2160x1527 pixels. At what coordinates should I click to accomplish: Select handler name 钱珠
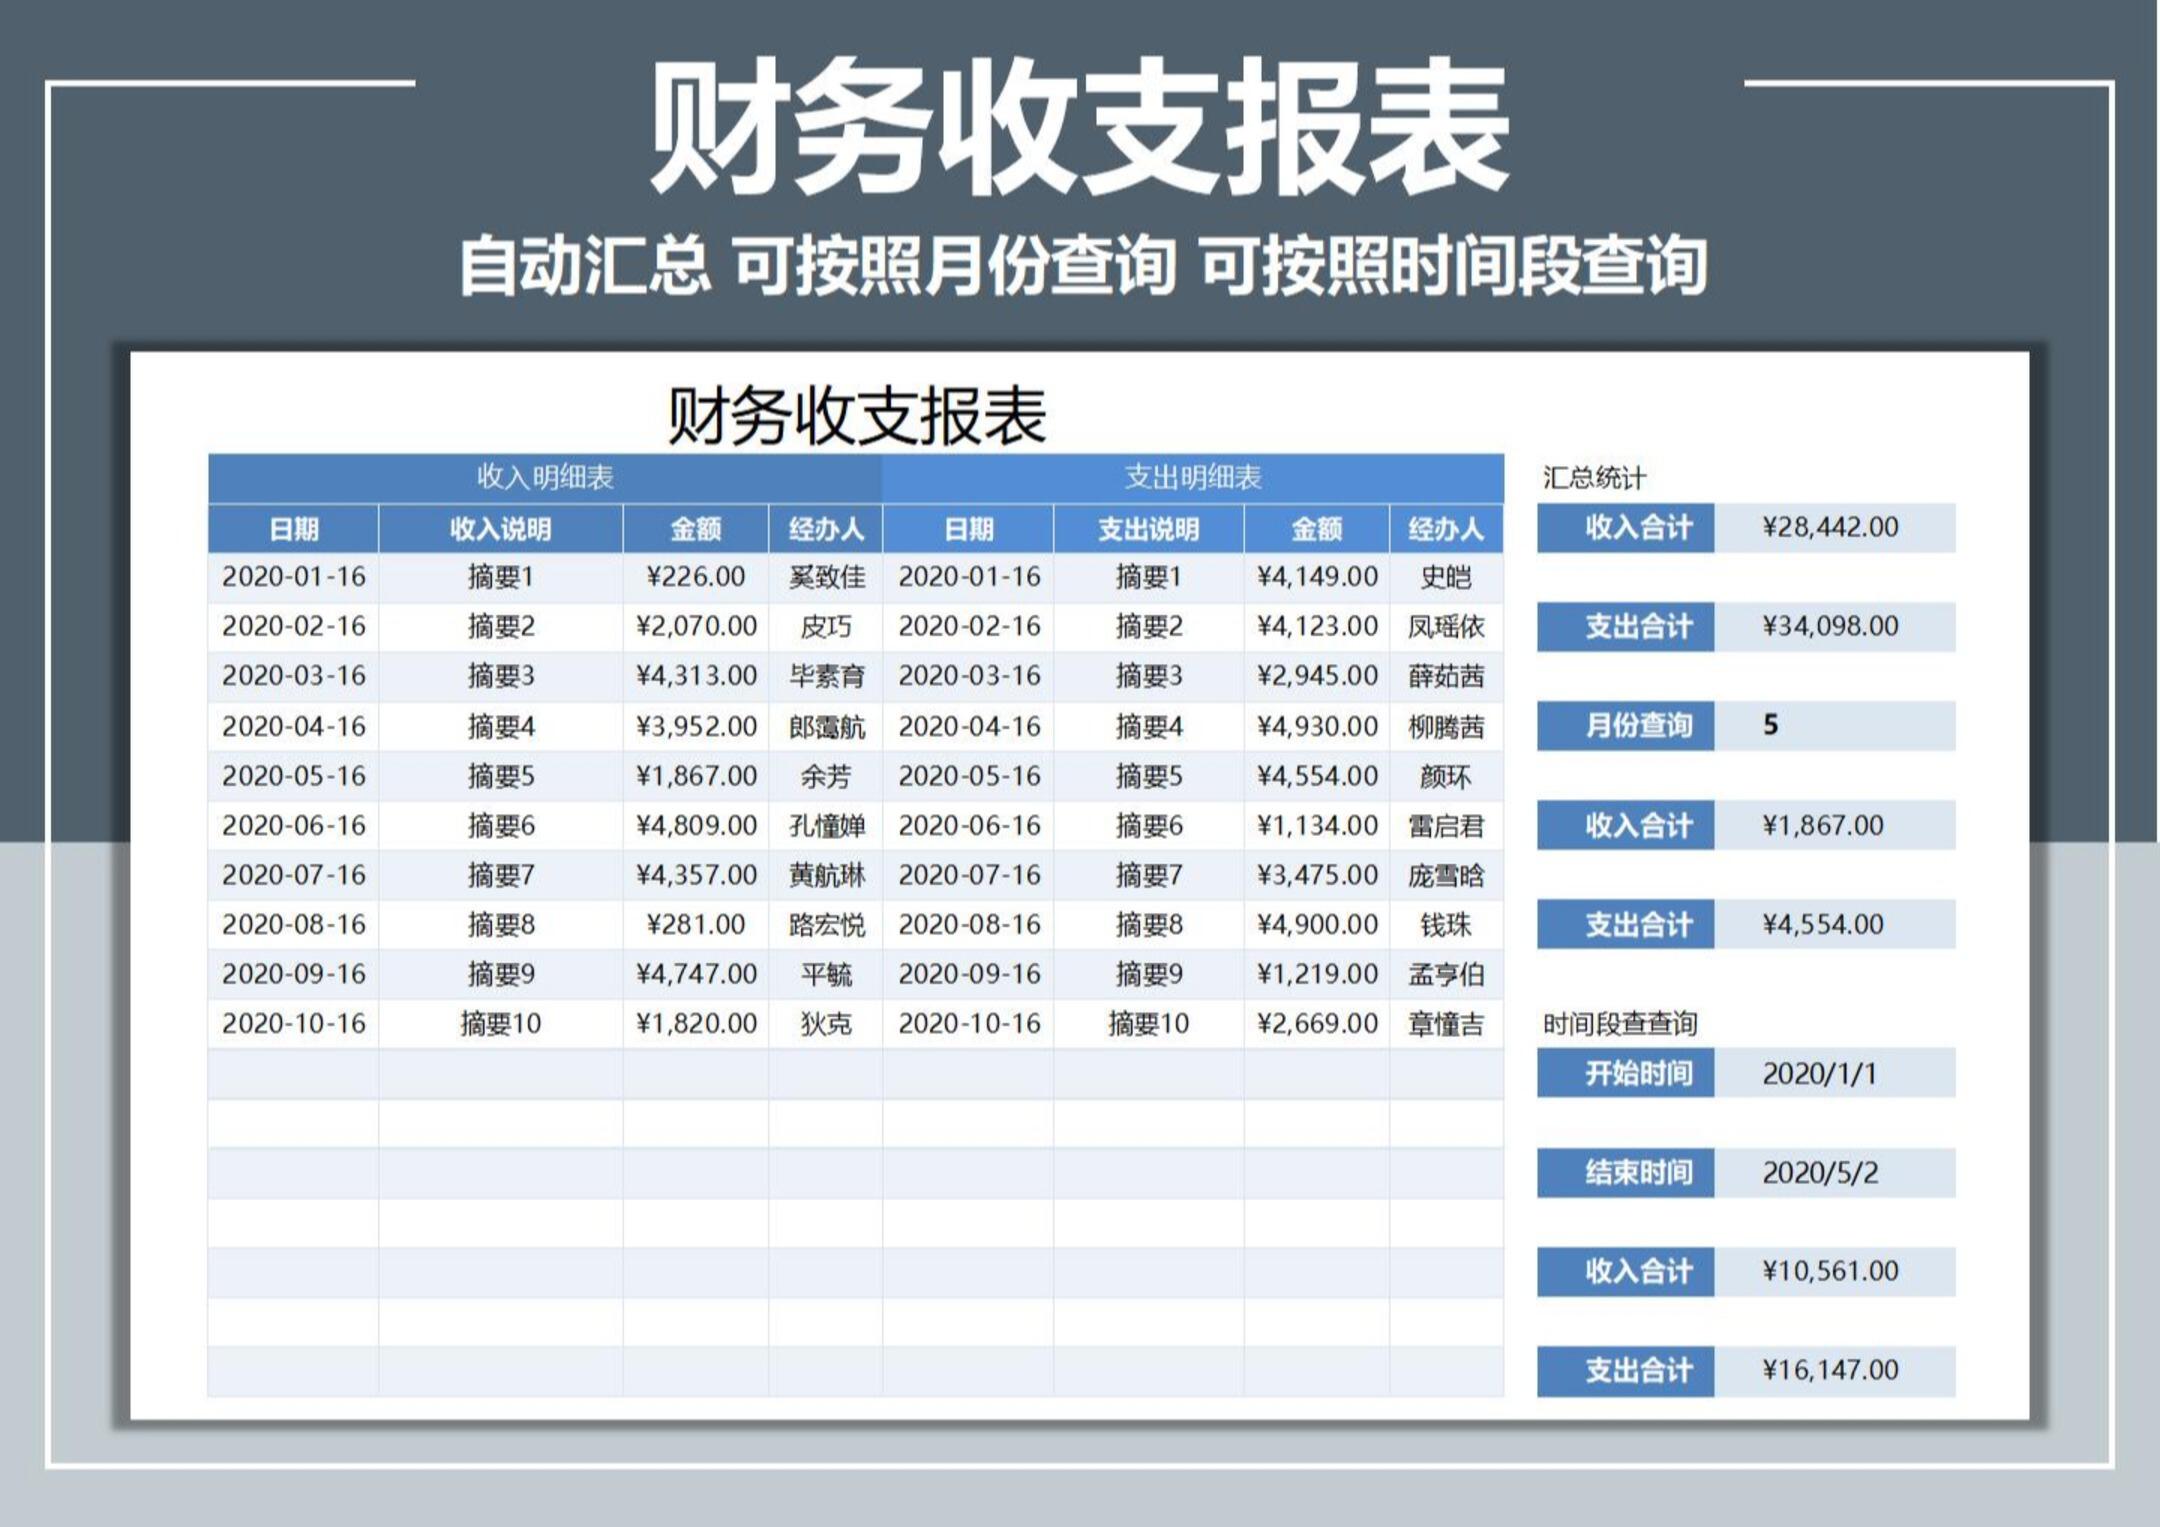pyautogui.click(x=1446, y=924)
